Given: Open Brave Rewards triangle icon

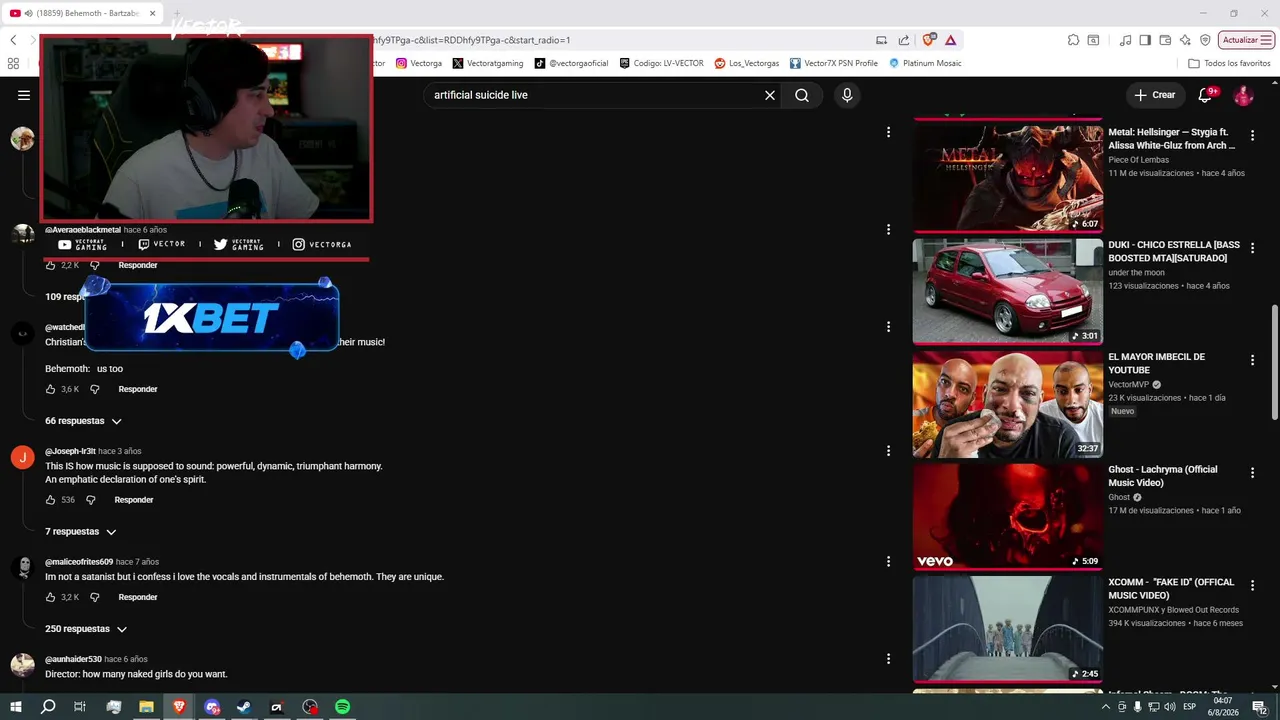Looking at the screenshot, I should [950, 40].
